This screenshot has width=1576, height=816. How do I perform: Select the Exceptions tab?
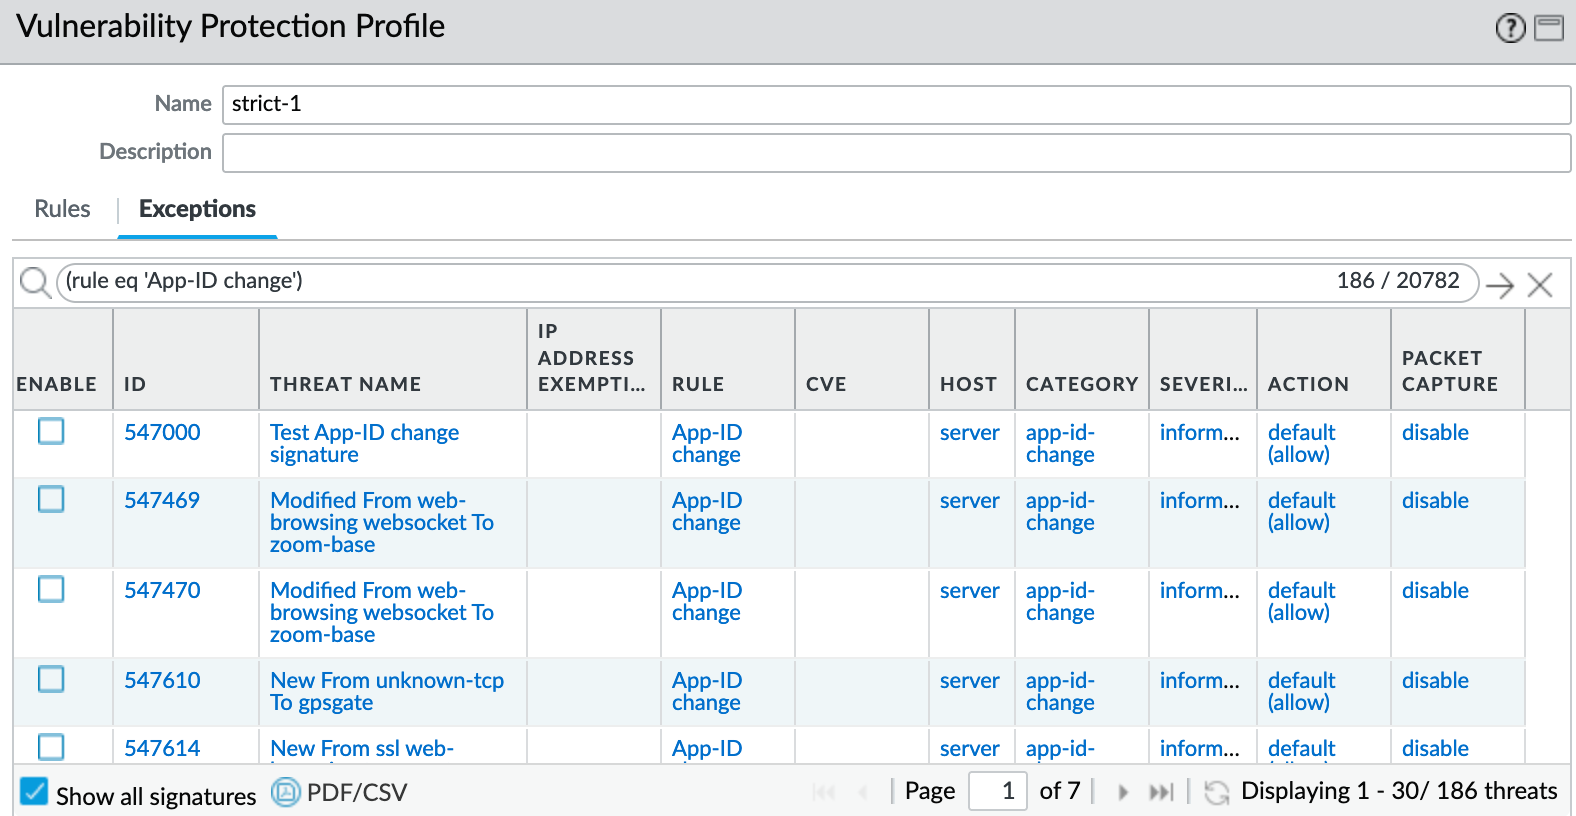point(197,209)
